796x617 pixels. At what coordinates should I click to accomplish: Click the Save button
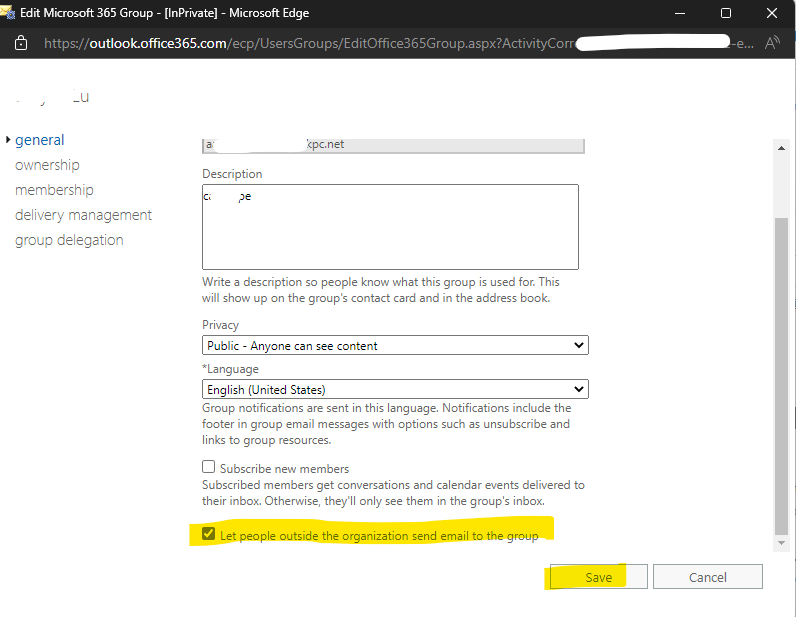(599, 577)
